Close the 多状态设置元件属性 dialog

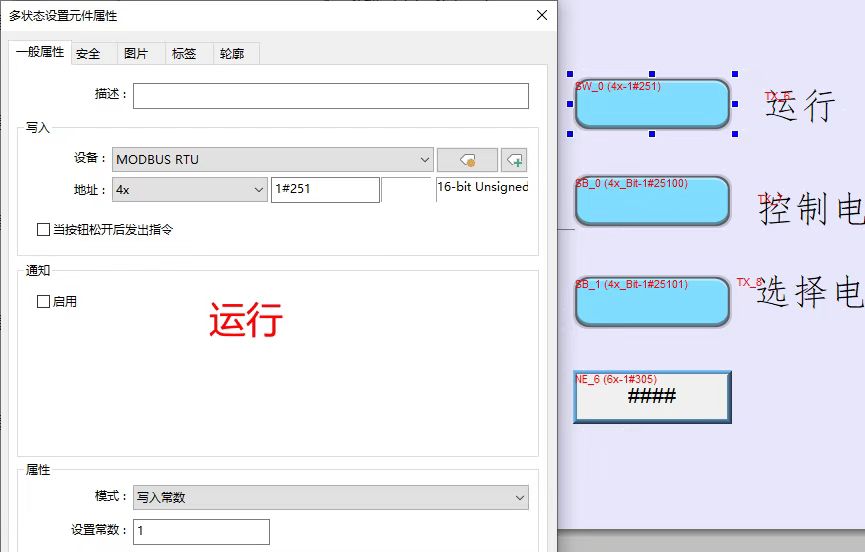pyautogui.click(x=542, y=15)
